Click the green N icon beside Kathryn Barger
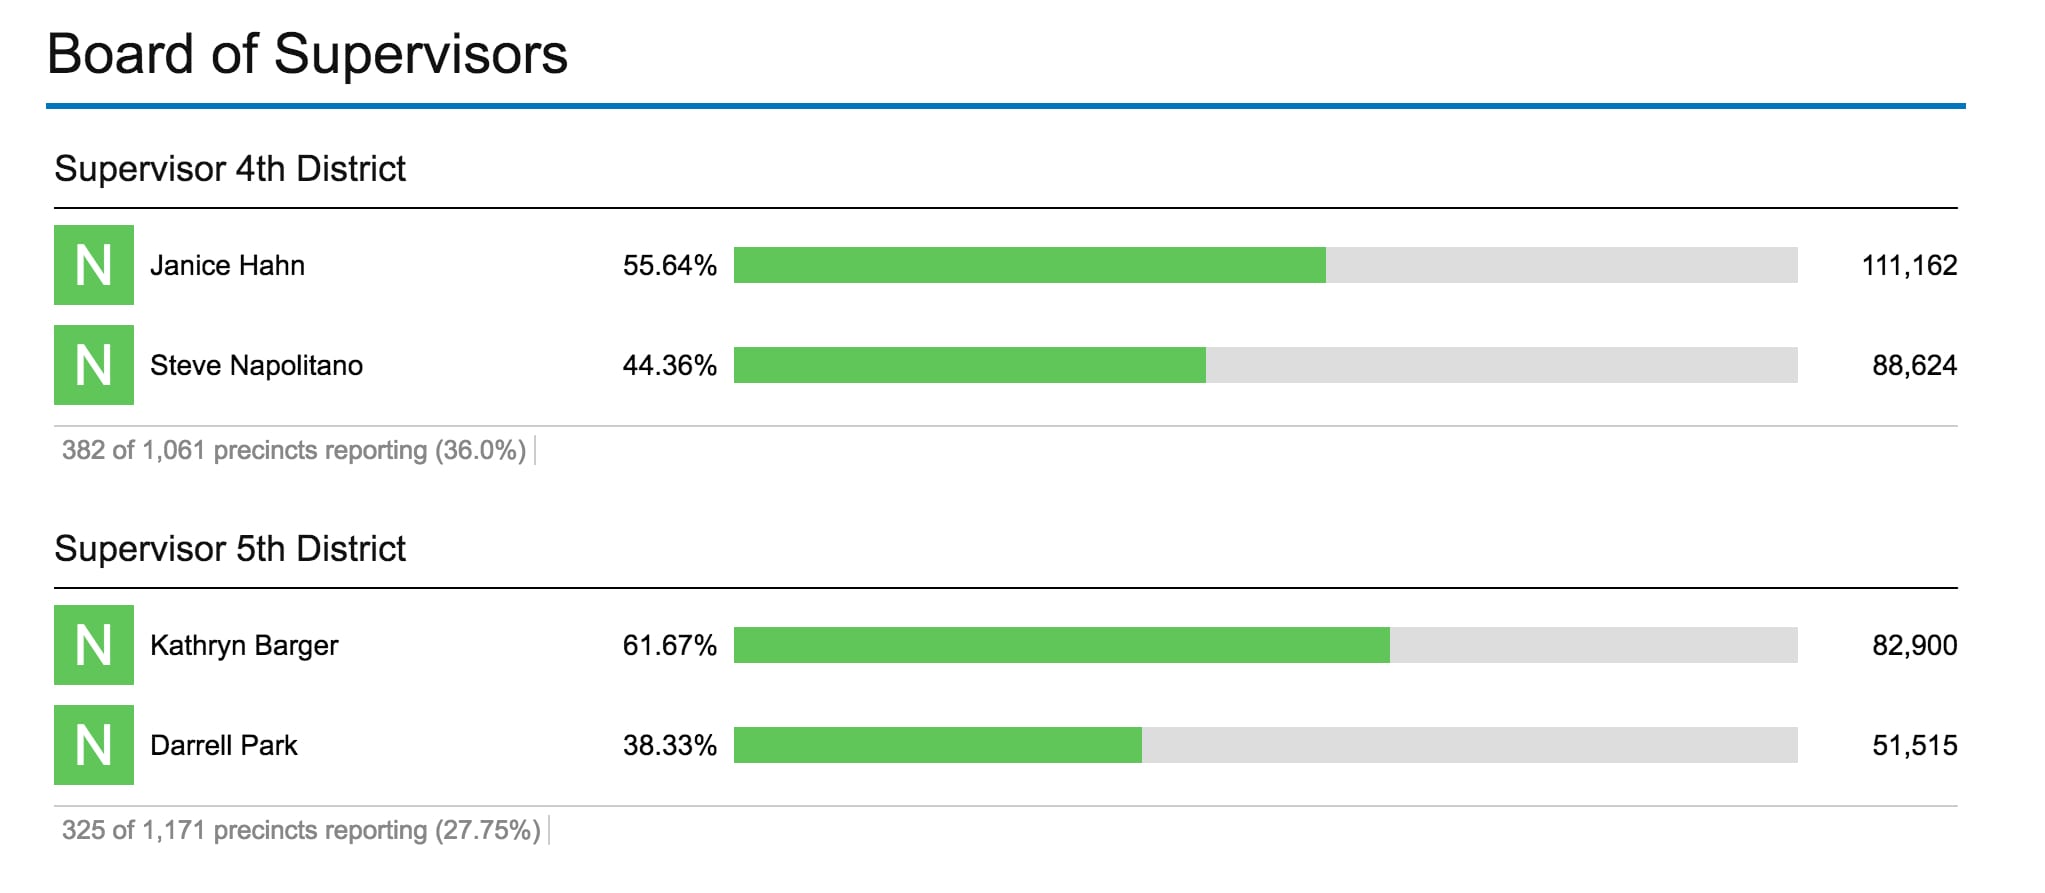This screenshot has height=893, width=2045. (x=94, y=645)
